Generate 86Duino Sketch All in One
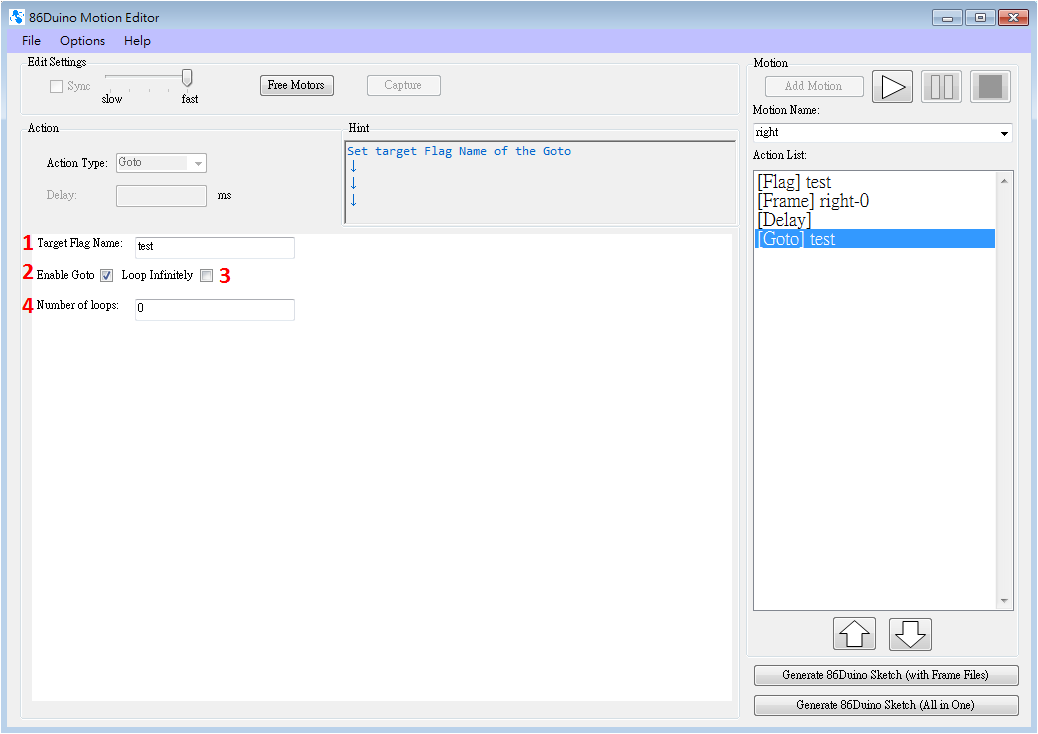The height and width of the screenshot is (734, 1038). coord(886,705)
